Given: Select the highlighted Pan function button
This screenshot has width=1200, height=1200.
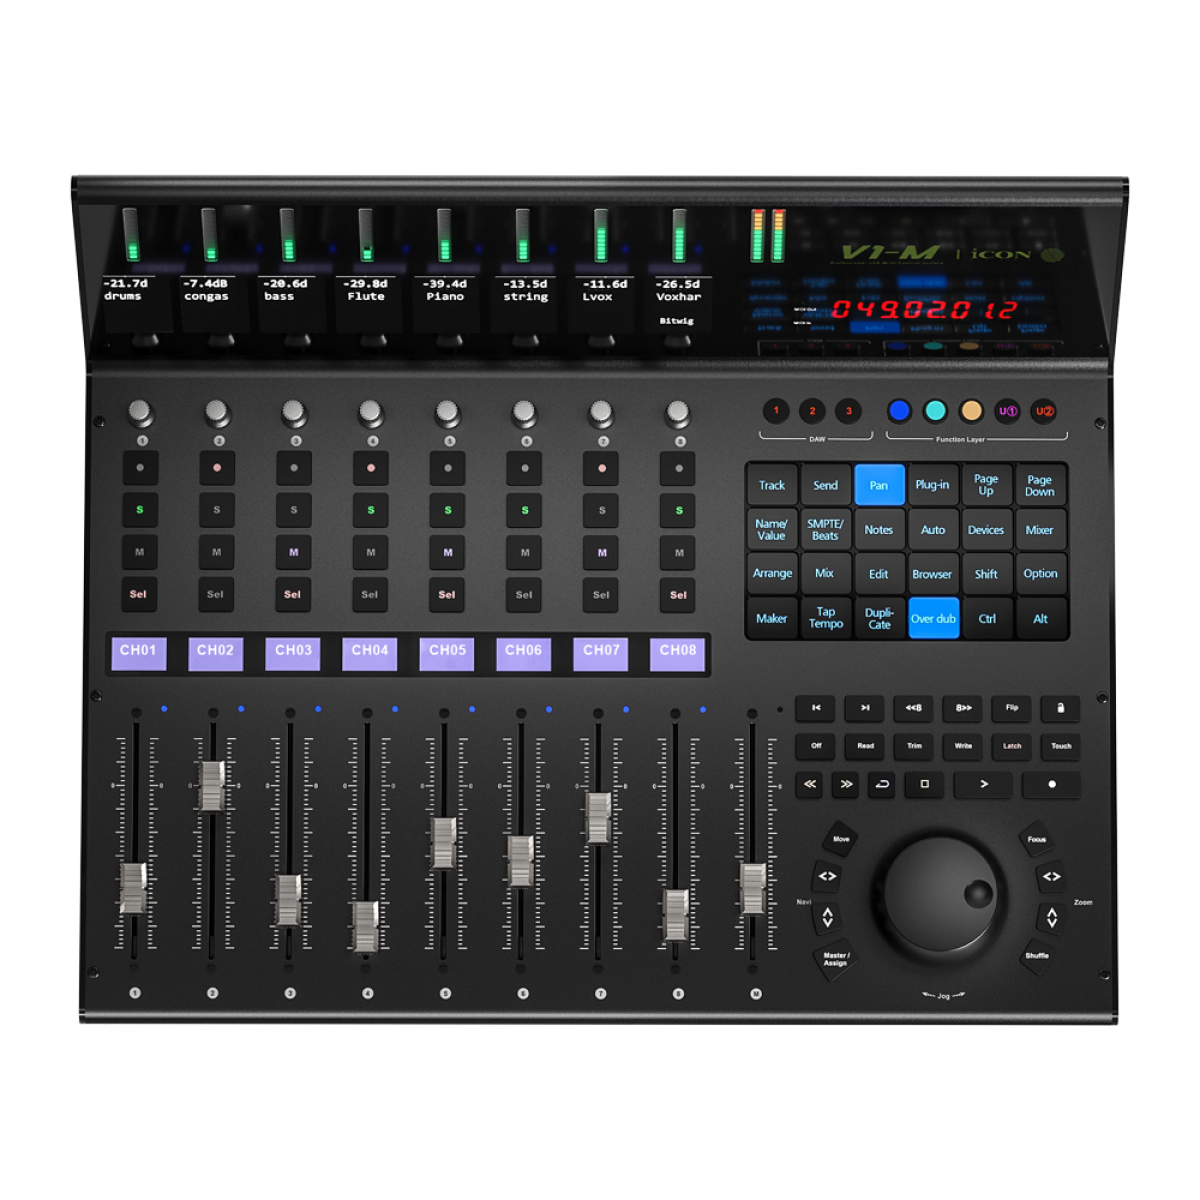Looking at the screenshot, I should pos(879,485).
